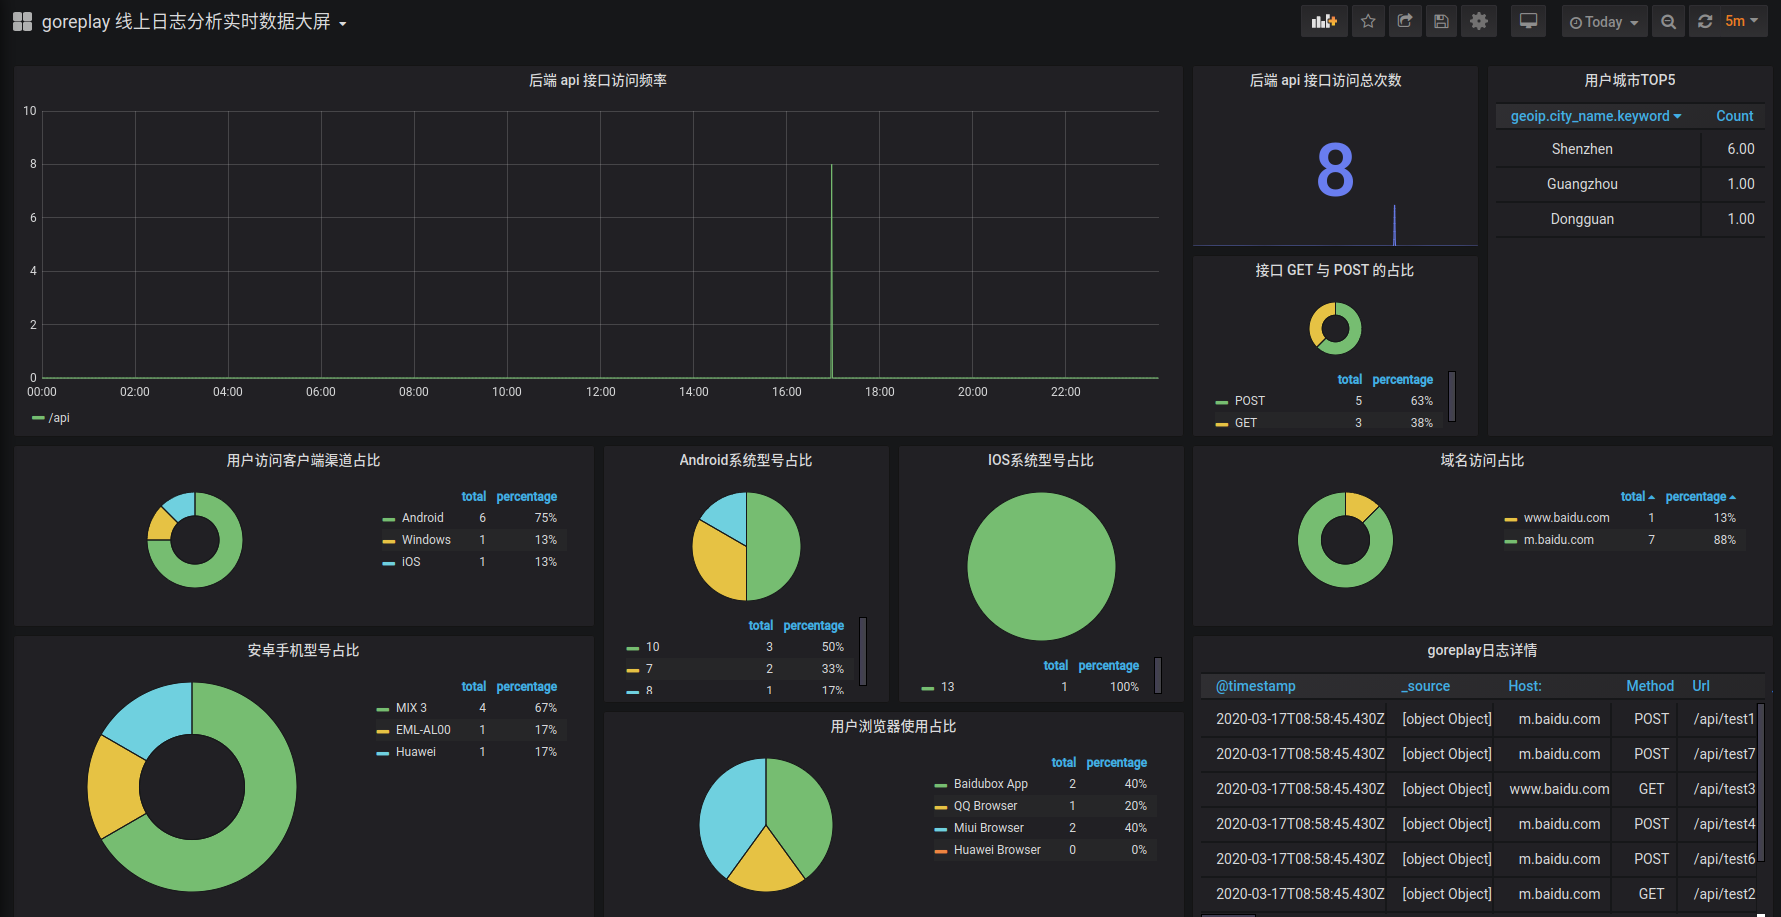Star this dashboard as favorite
1781x917 pixels.
[1368, 21]
